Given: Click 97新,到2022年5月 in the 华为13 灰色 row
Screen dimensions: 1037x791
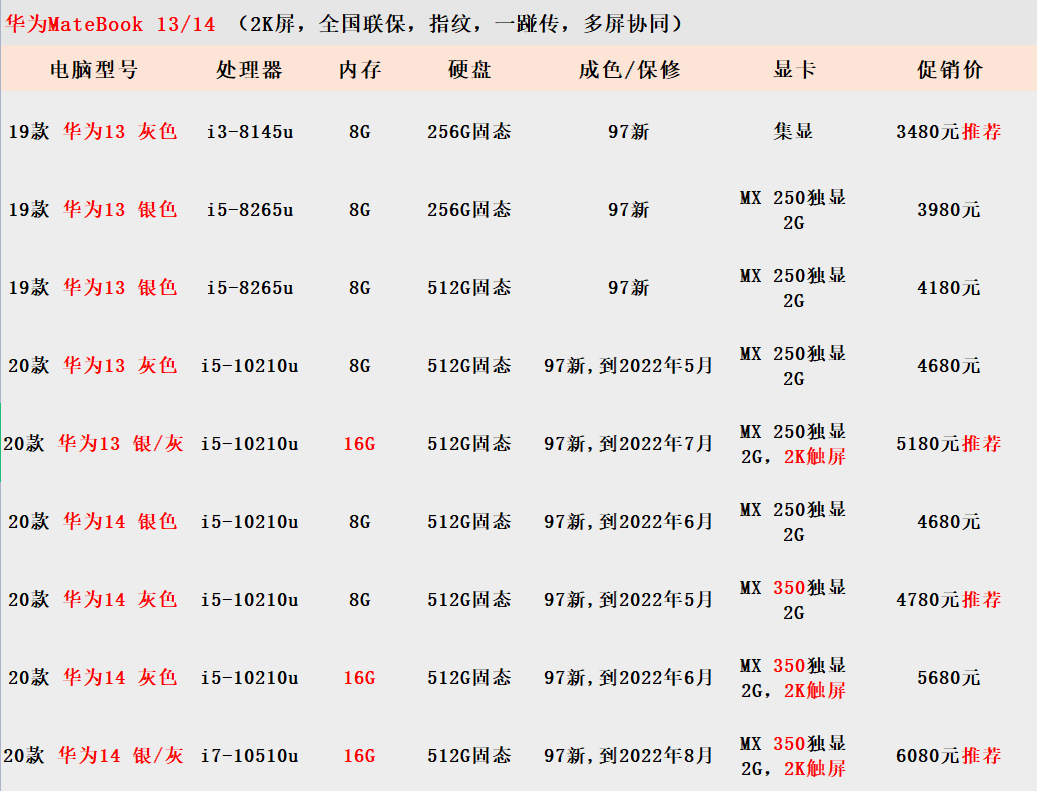Looking at the screenshot, I should coord(628,365).
